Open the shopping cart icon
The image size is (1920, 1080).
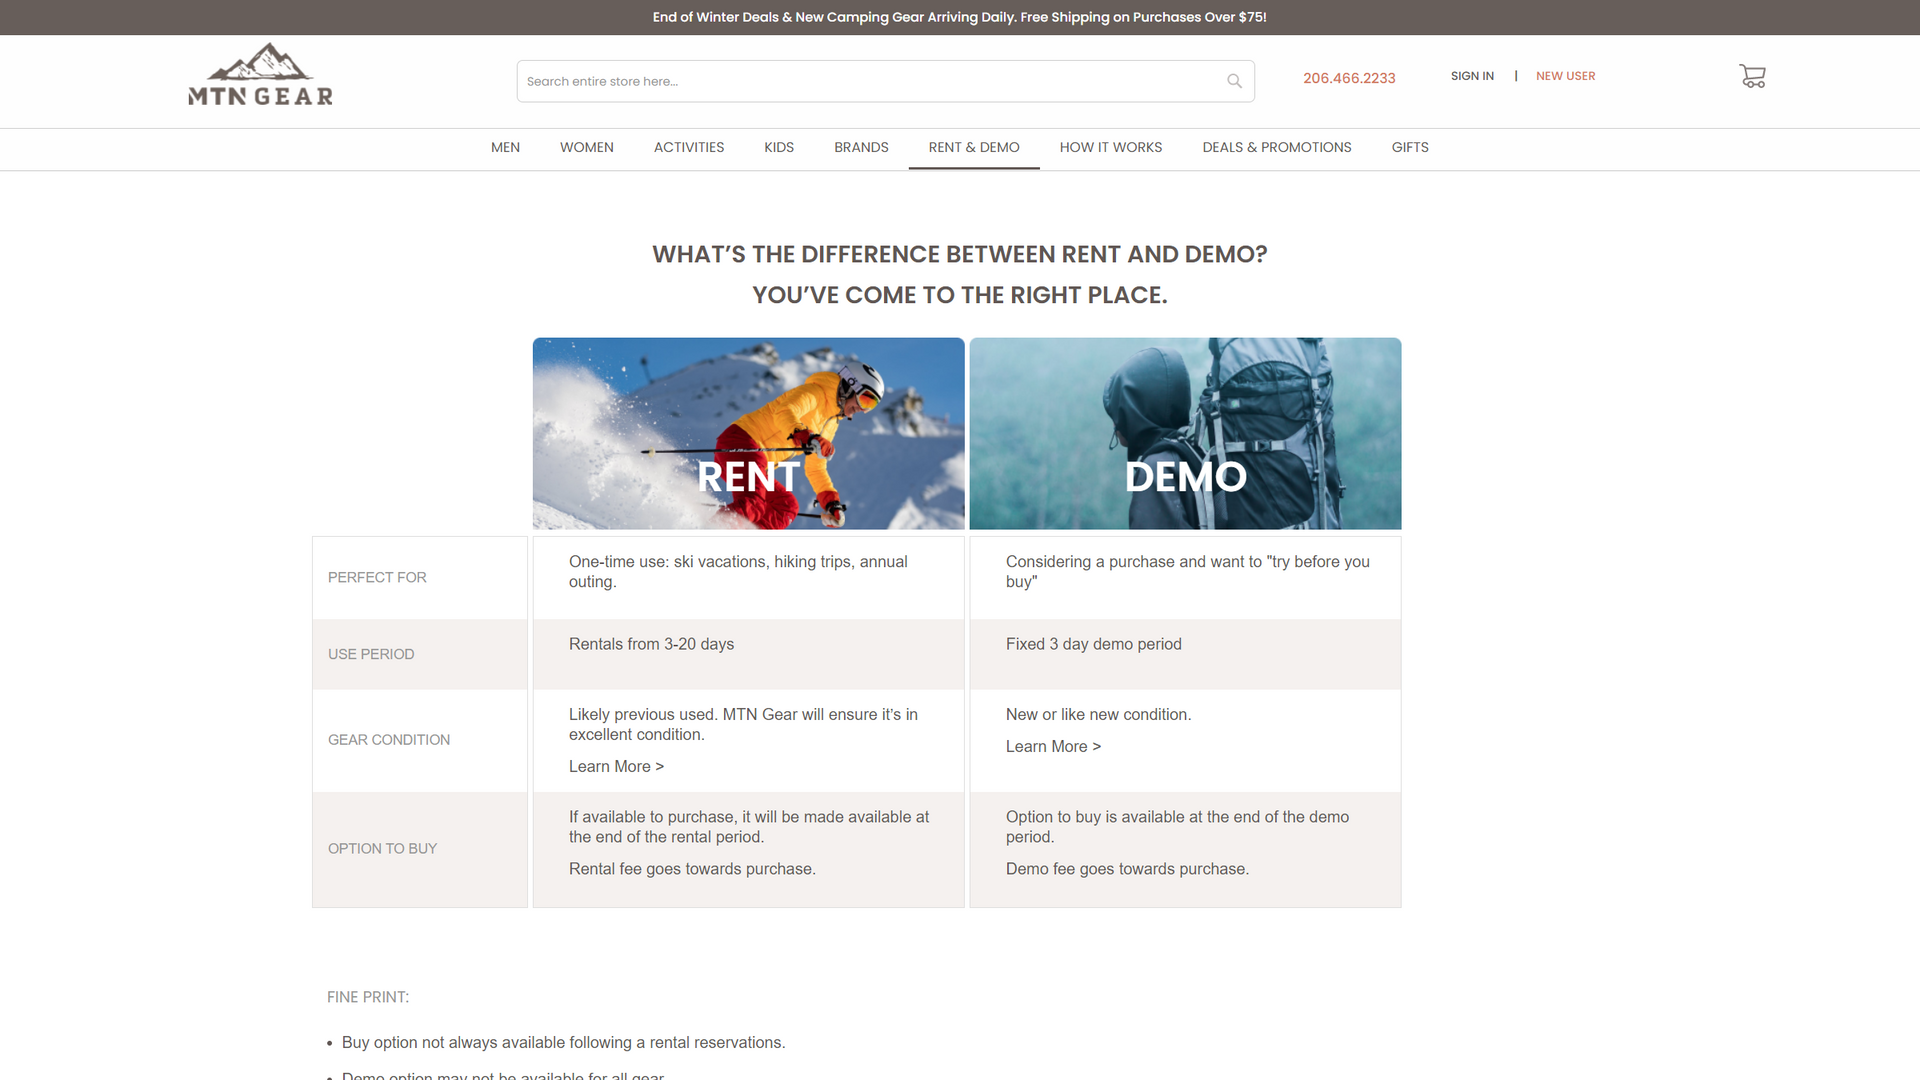tap(1752, 76)
